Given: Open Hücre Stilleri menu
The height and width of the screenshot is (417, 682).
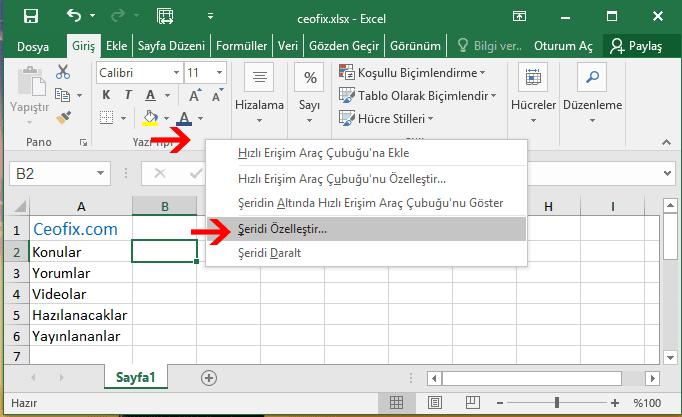Looking at the screenshot, I should point(386,118).
